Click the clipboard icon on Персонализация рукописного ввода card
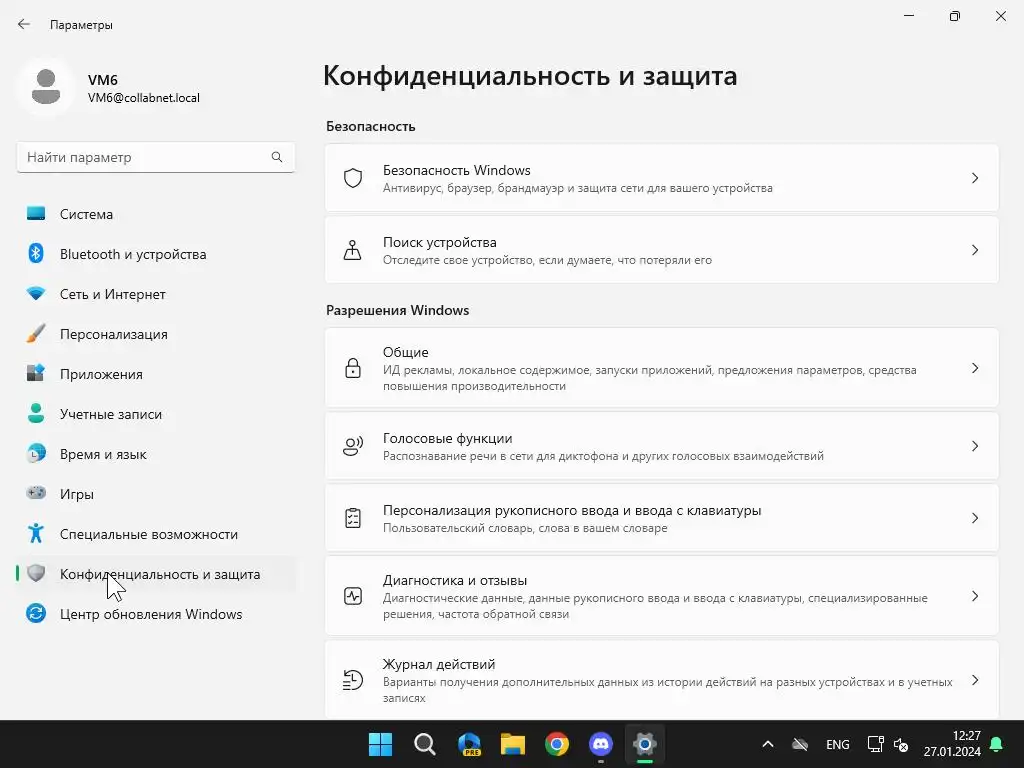 pyautogui.click(x=353, y=519)
